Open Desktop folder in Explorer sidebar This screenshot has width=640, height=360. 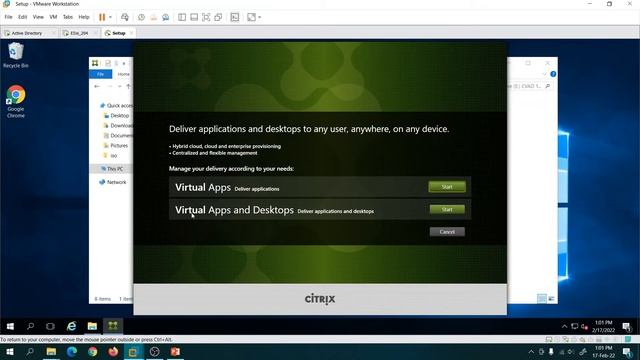pyautogui.click(x=116, y=116)
